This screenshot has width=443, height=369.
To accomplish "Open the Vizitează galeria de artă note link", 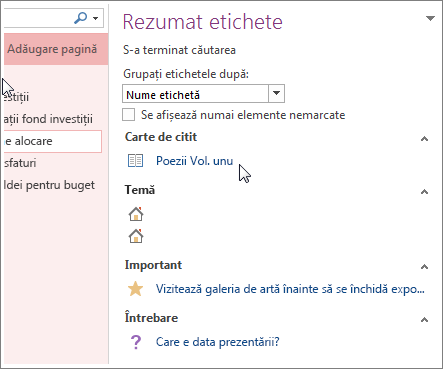I will (x=290, y=289).
